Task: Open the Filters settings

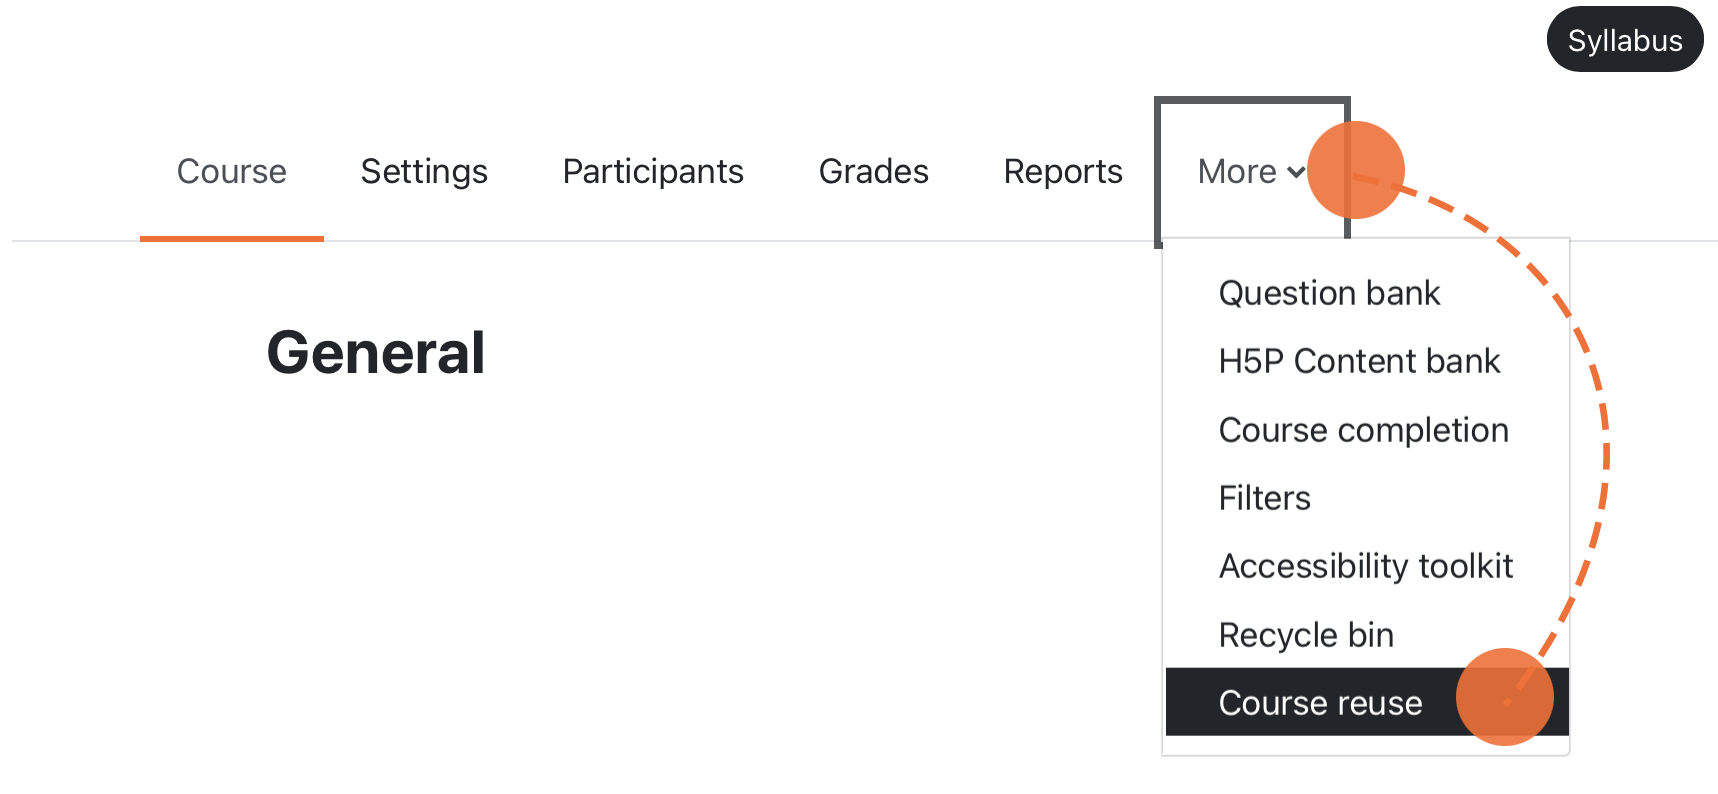Action: click(1264, 497)
